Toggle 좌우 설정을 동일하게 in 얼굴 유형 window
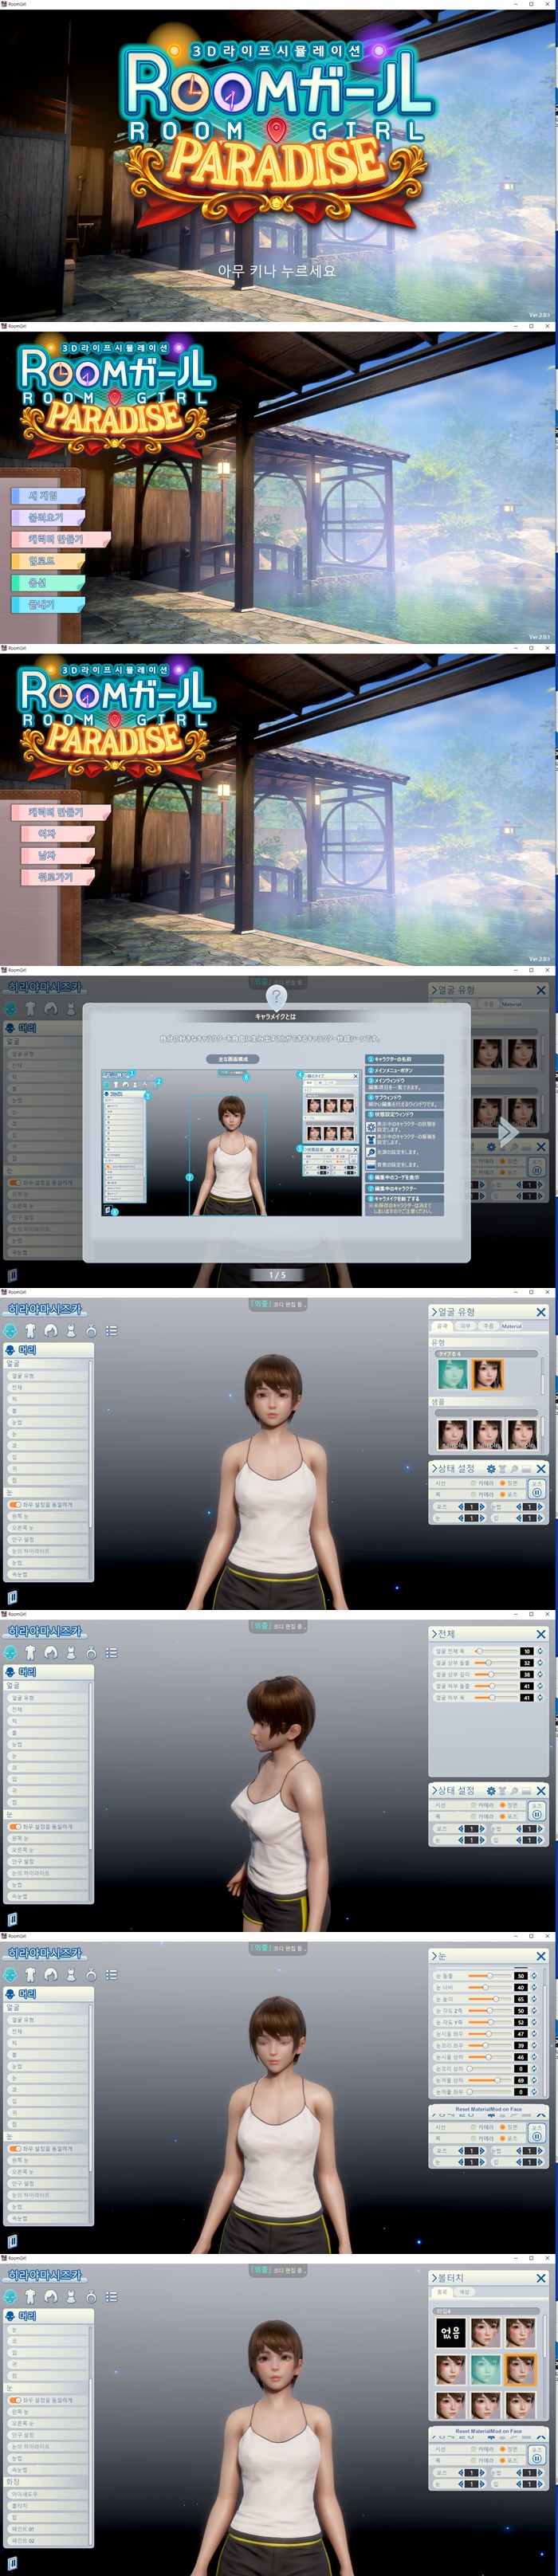Screen dimensions: 558x2576 coord(15,1504)
